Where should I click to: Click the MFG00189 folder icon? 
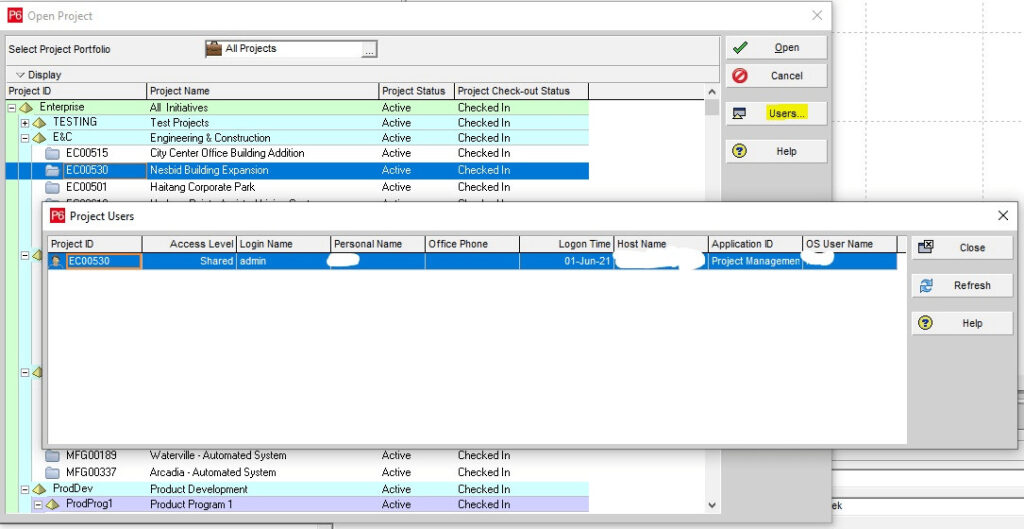point(52,456)
